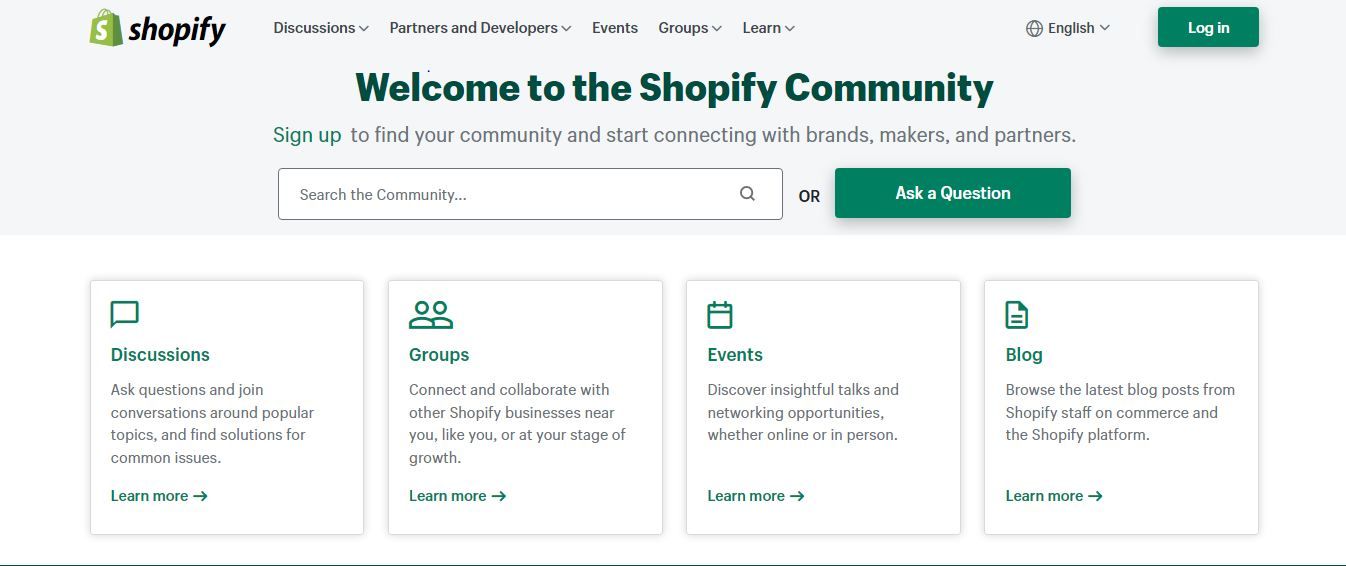Open the English language selector
Viewport: 1346px width, 566px height.
click(1068, 28)
